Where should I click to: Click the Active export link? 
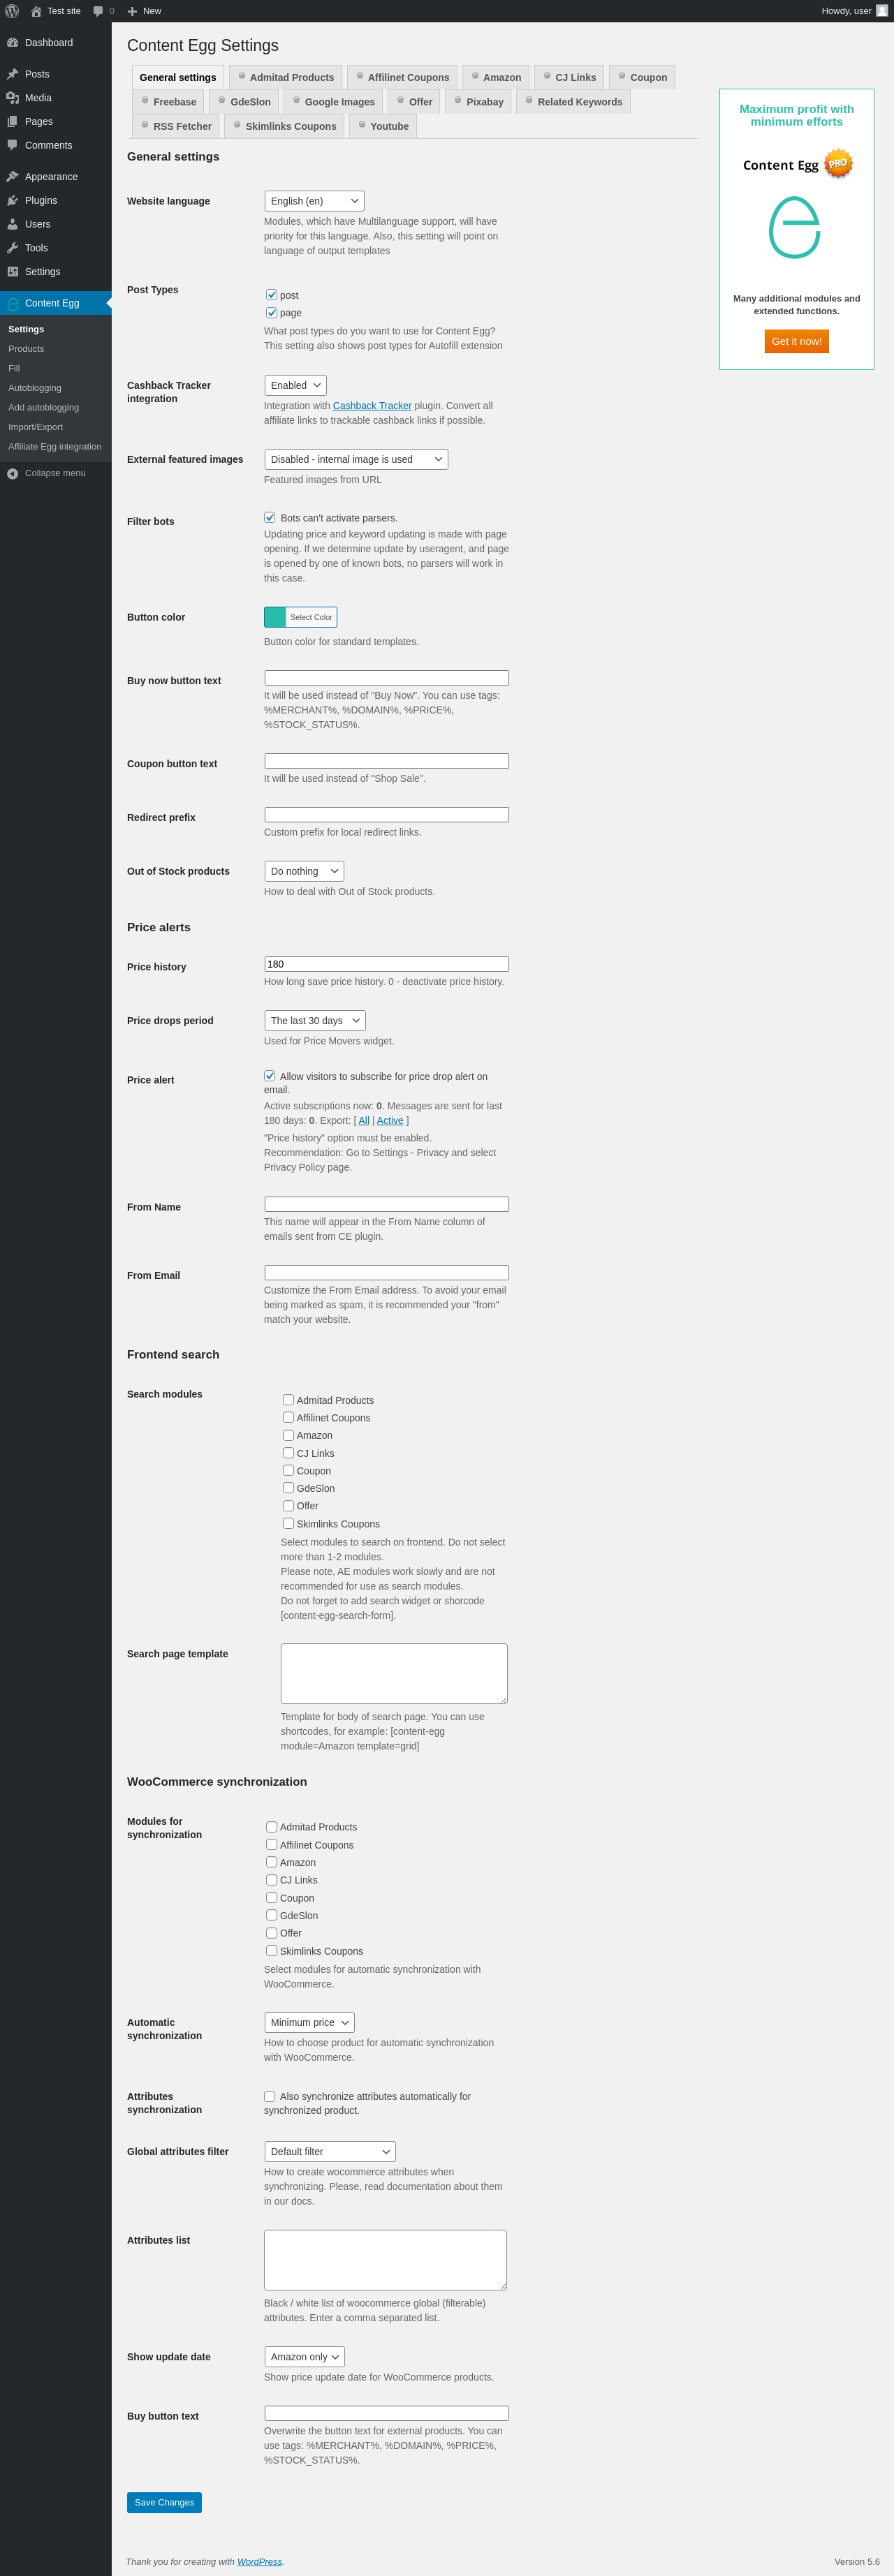tap(390, 1120)
